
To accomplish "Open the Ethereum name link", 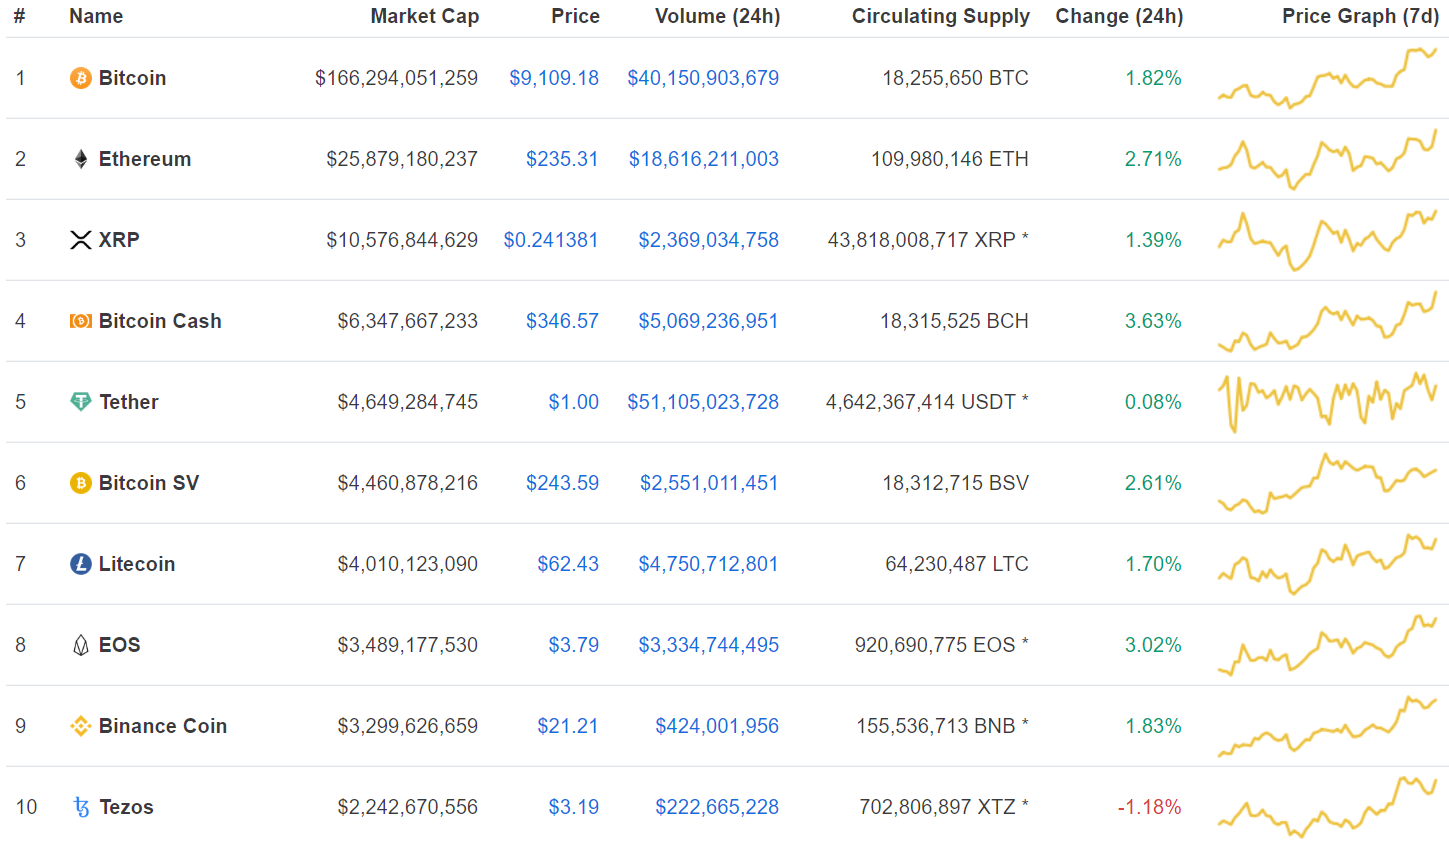I will coord(145,159).
